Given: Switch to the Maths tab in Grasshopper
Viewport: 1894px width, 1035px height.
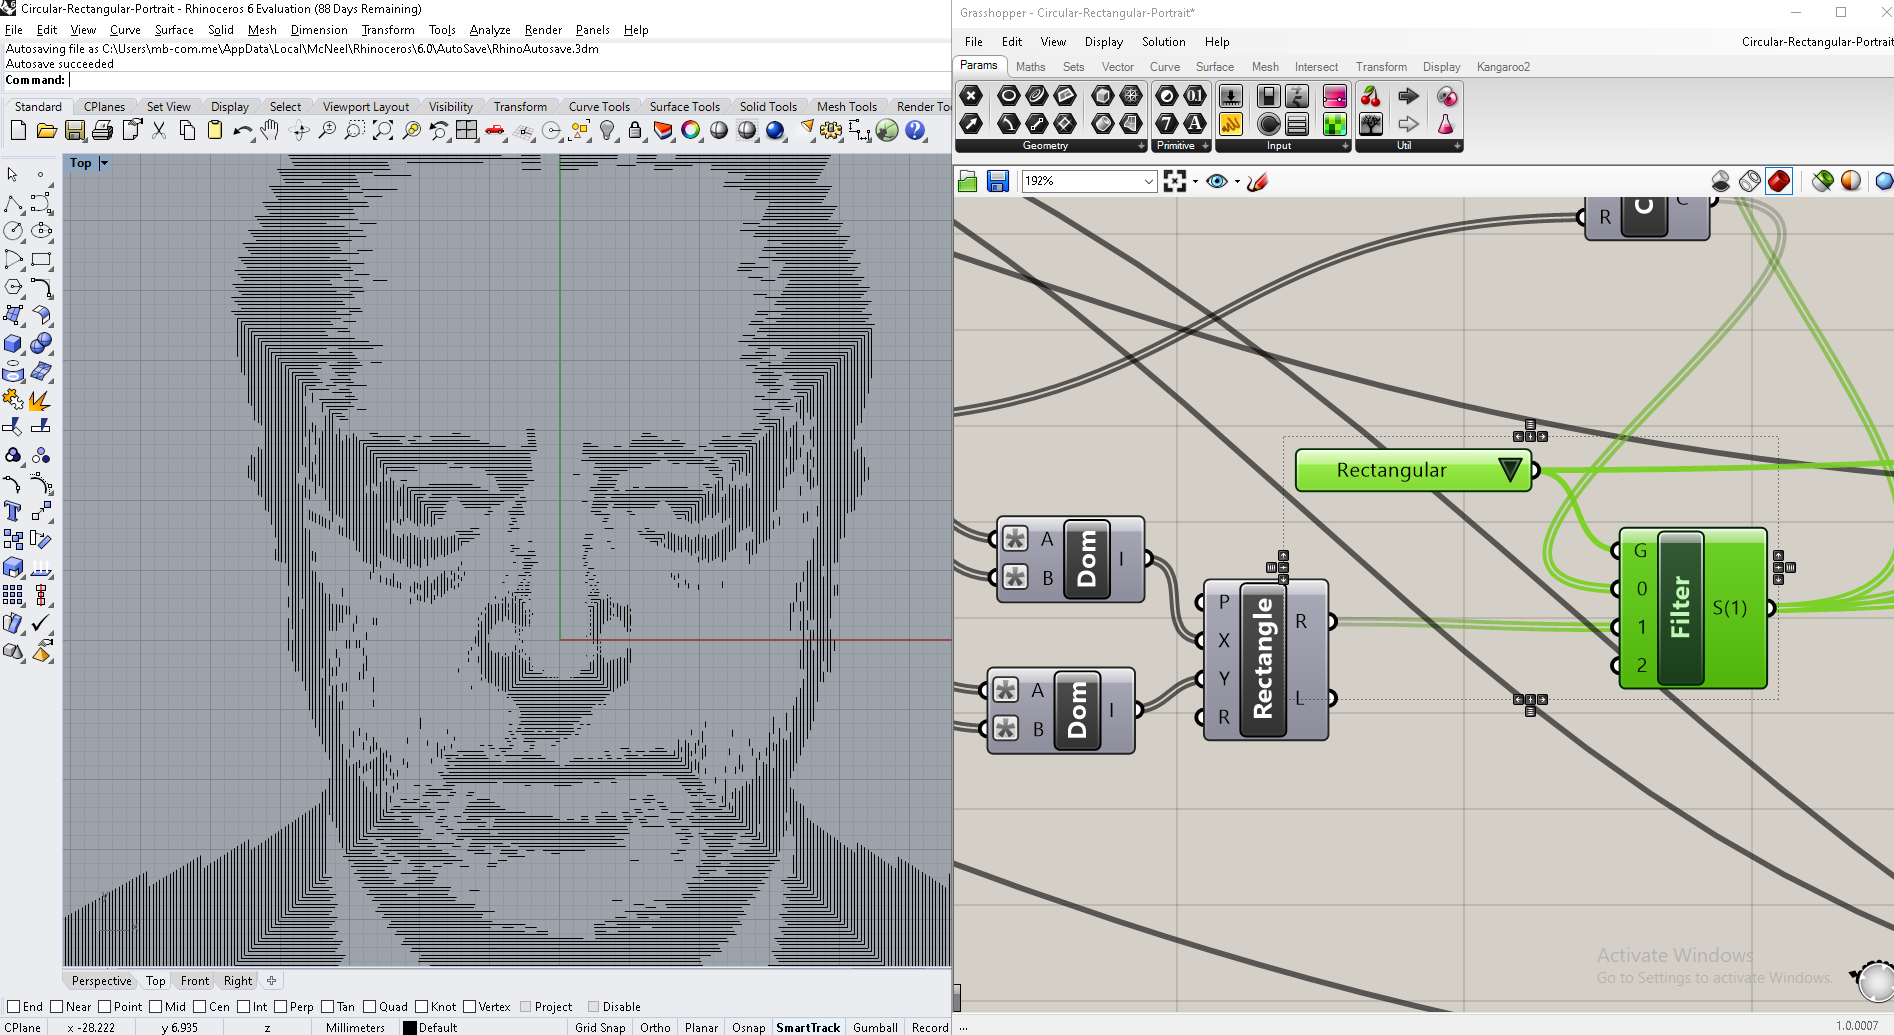Looking at the screenshot, I should pos(1030,67).
